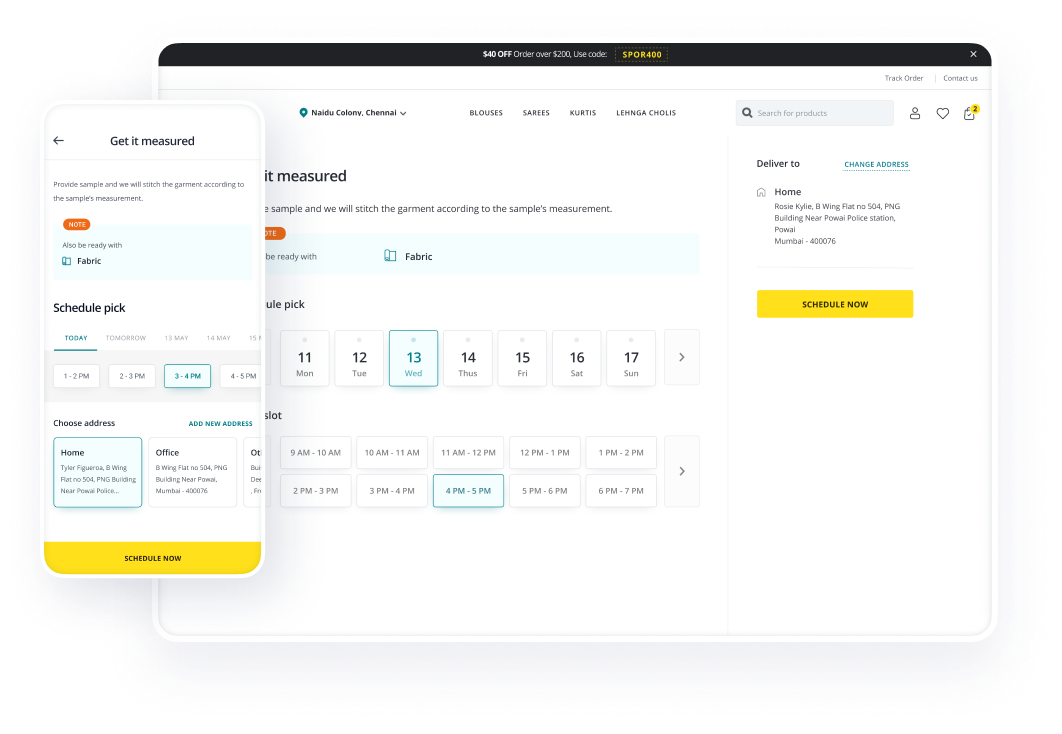The image size is (1062, 734).
Task: Switch to 14 May tab on phone
Action: [x=219, y=338]
